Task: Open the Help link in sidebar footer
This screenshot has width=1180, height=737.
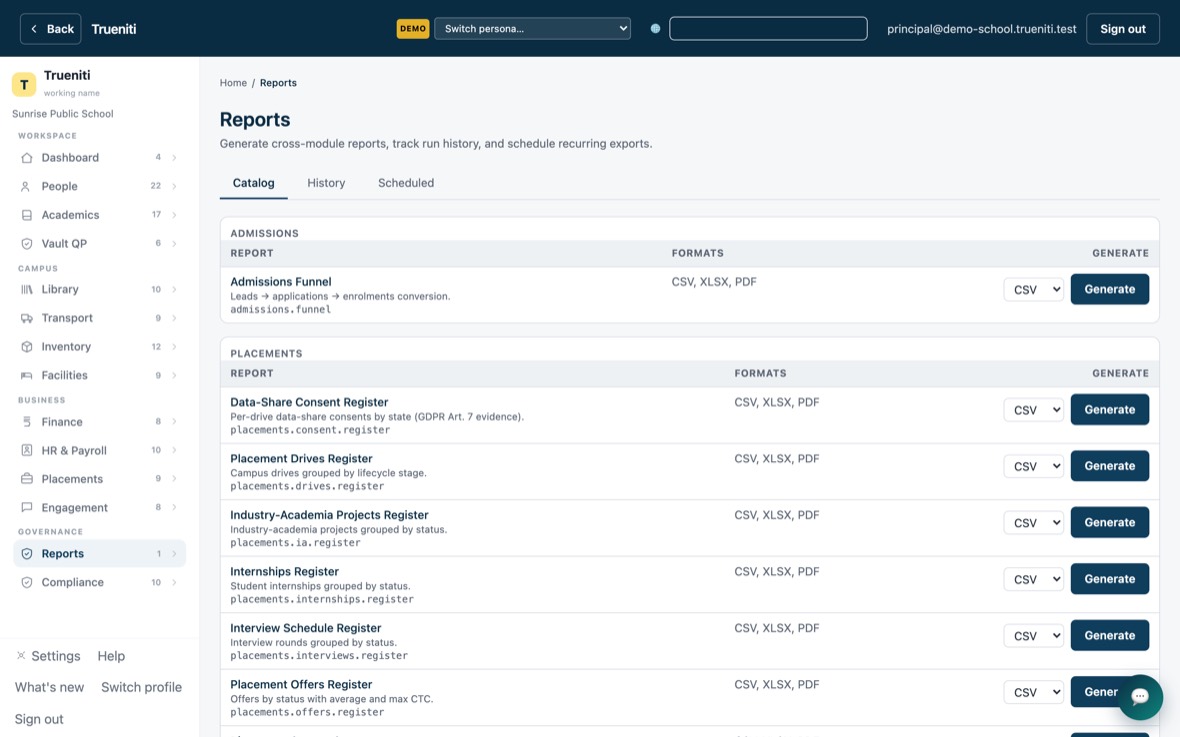Action: [x=111, y=656]
